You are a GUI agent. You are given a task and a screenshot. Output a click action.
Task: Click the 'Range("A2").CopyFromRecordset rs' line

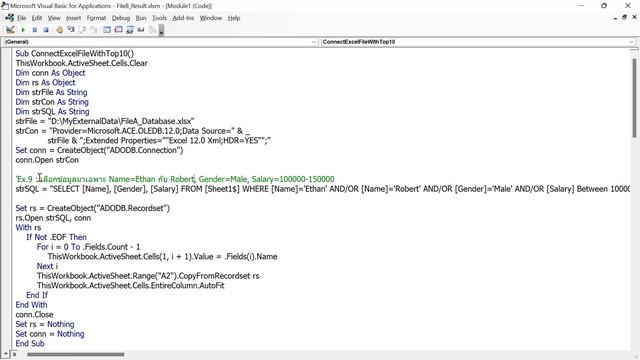(148, 276)
